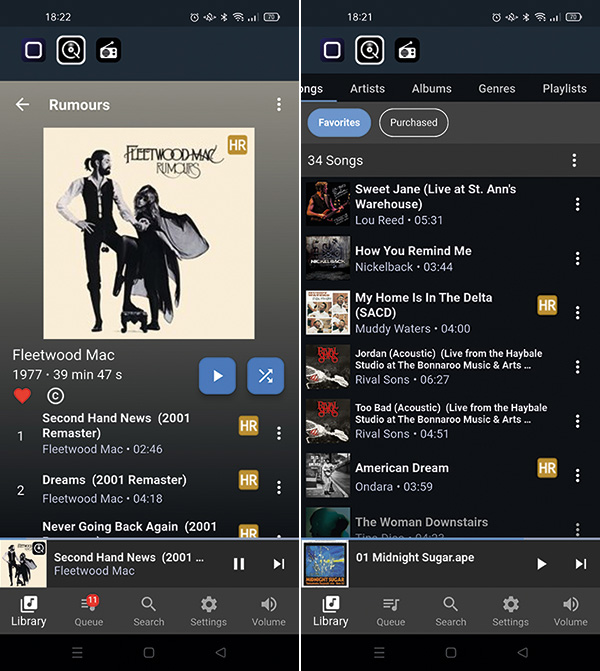
Task: Tap the Nickelback album thumbnail
Action: 328,258
